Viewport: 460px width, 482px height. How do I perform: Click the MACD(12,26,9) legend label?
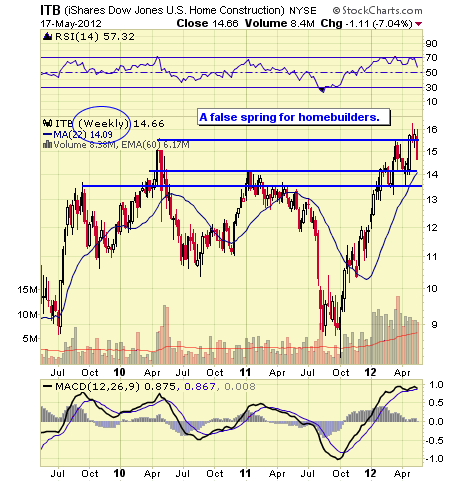[97, 387]
